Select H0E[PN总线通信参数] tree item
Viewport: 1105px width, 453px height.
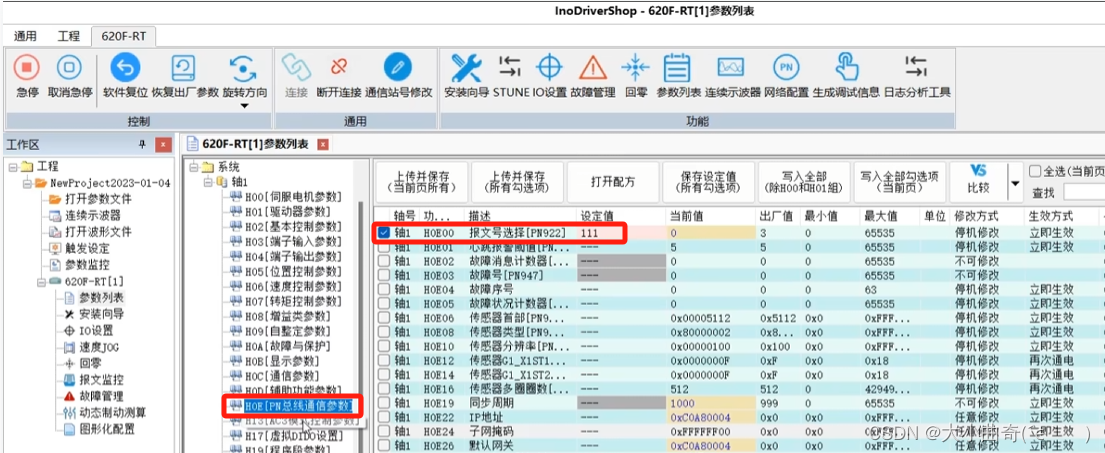click(x=299, y=405)
